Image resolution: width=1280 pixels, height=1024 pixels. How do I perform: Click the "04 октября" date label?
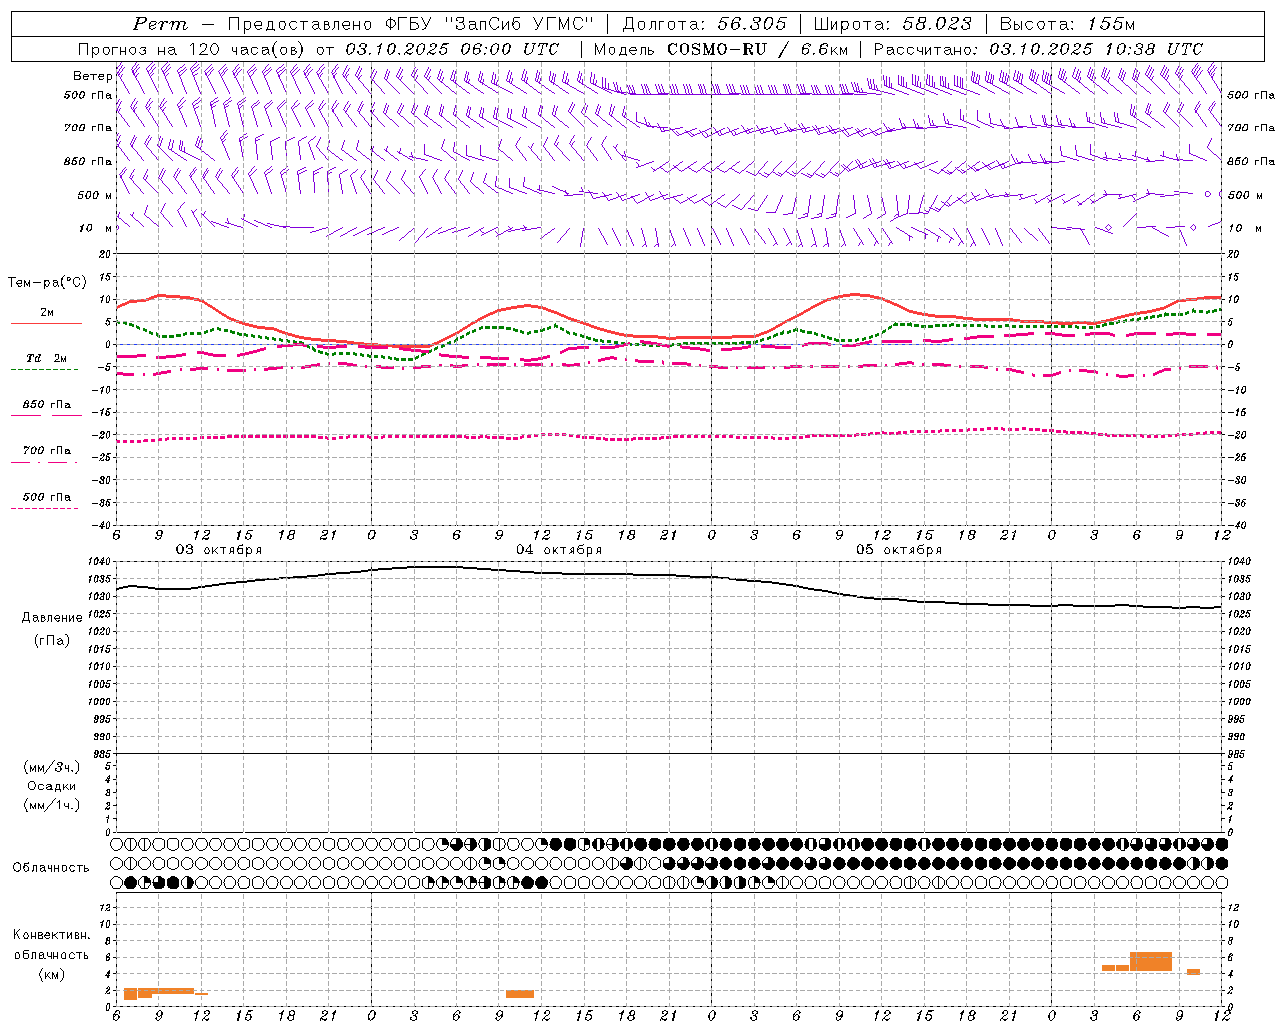[x=559, y=550]
